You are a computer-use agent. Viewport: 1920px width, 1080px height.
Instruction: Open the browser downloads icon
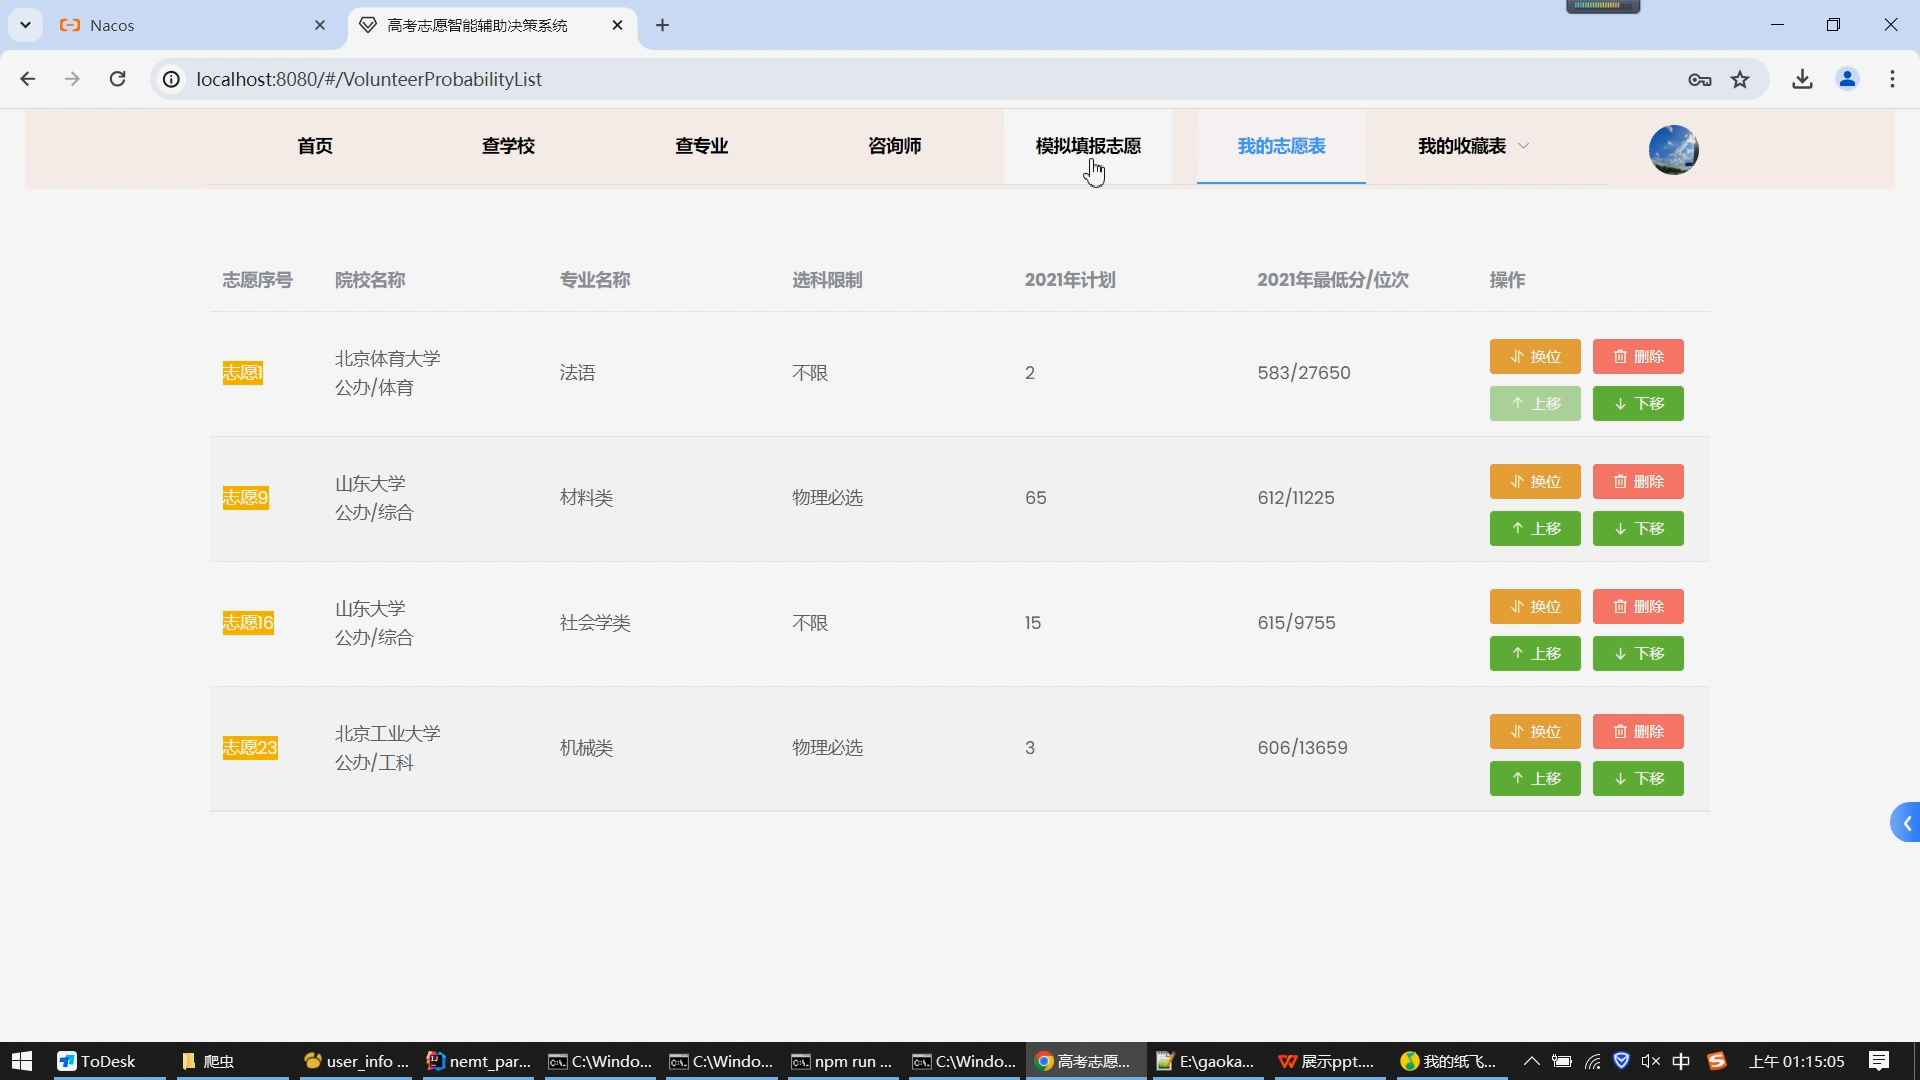[1802, 79]
